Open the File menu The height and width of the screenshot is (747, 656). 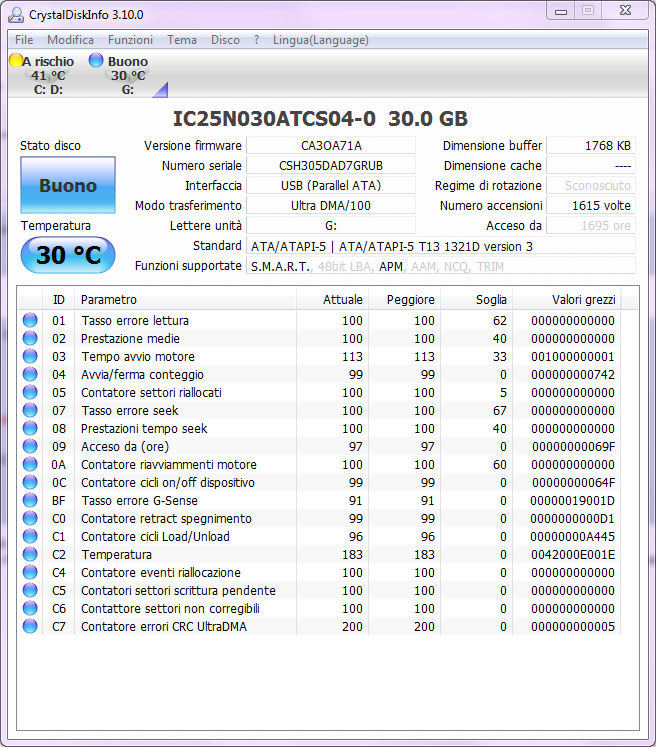[x=24, y=40]
